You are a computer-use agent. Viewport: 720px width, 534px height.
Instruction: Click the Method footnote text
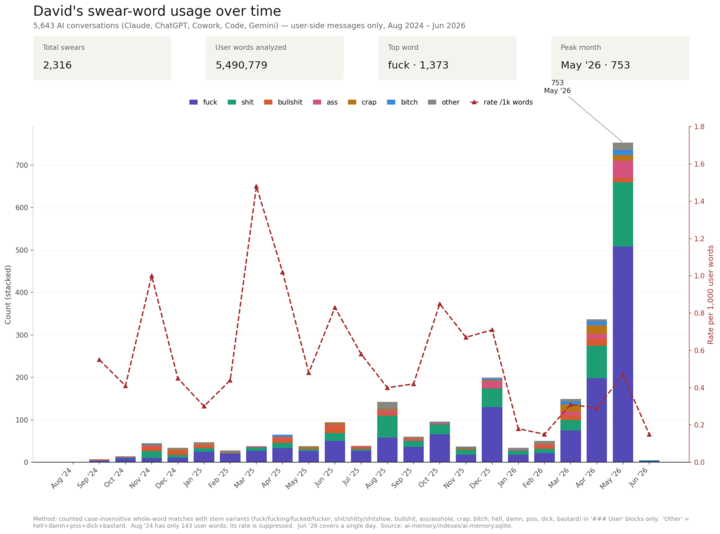click(361, 522)
